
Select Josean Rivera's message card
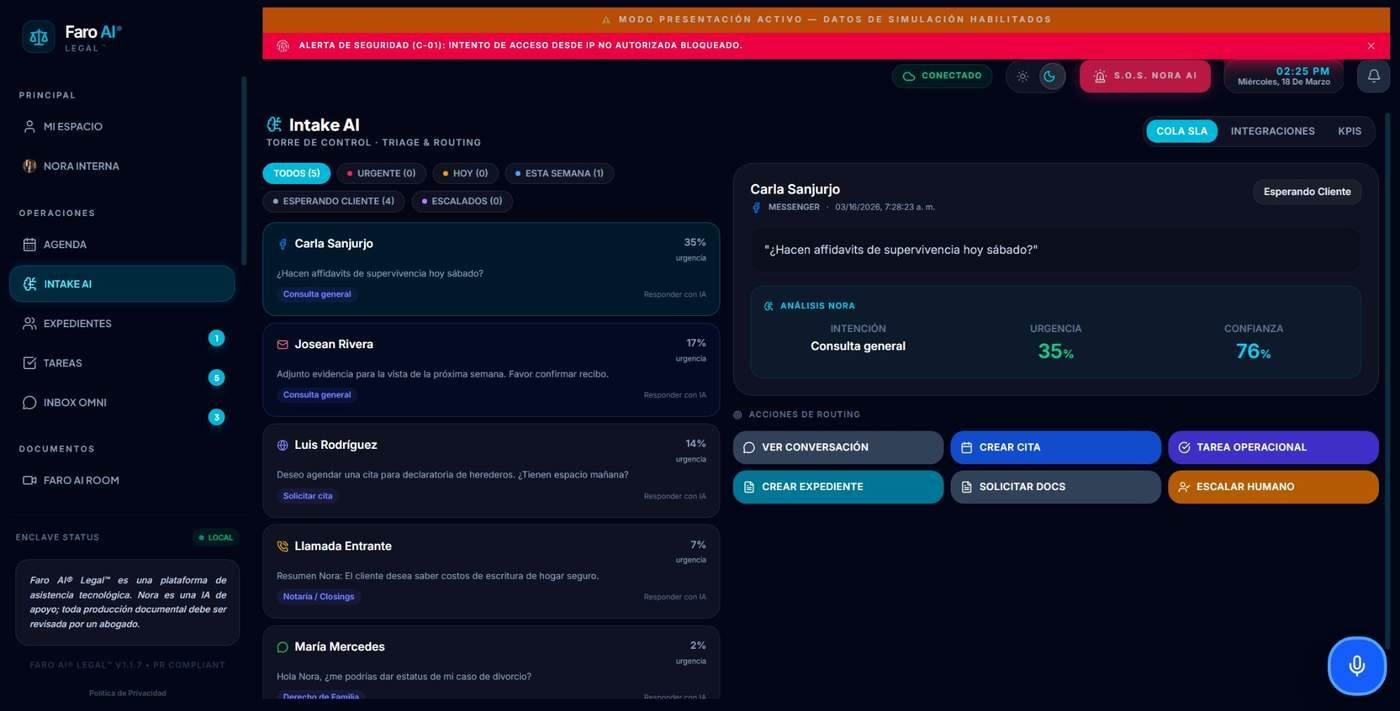point(490,369)
